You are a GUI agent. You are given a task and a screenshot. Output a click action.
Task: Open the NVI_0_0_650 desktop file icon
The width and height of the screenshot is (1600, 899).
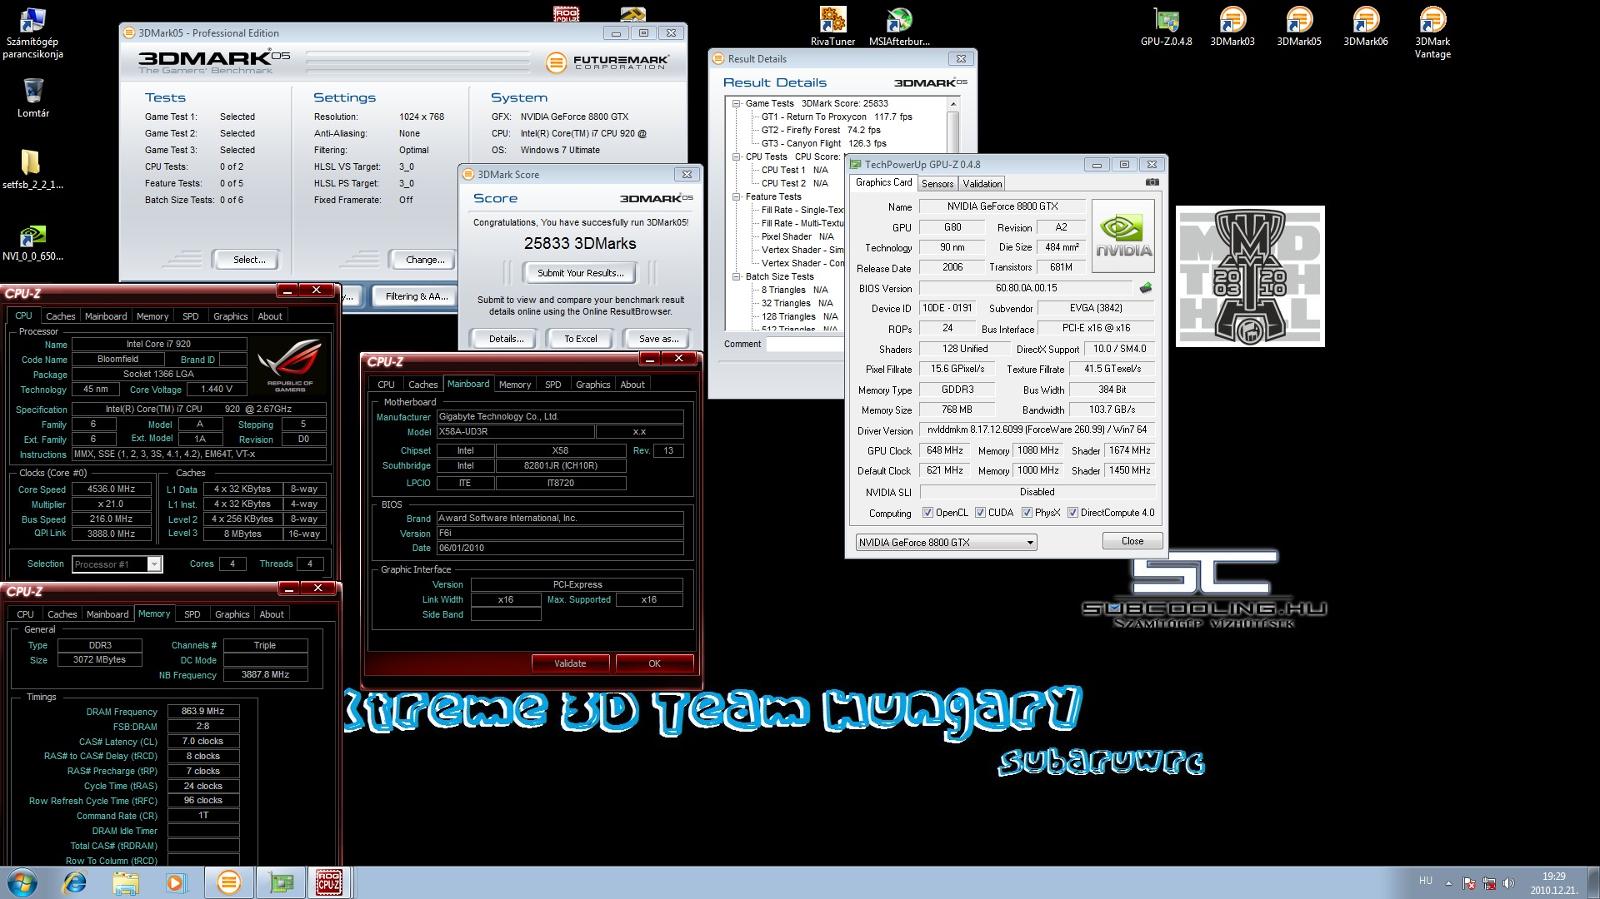pos(32,241)
